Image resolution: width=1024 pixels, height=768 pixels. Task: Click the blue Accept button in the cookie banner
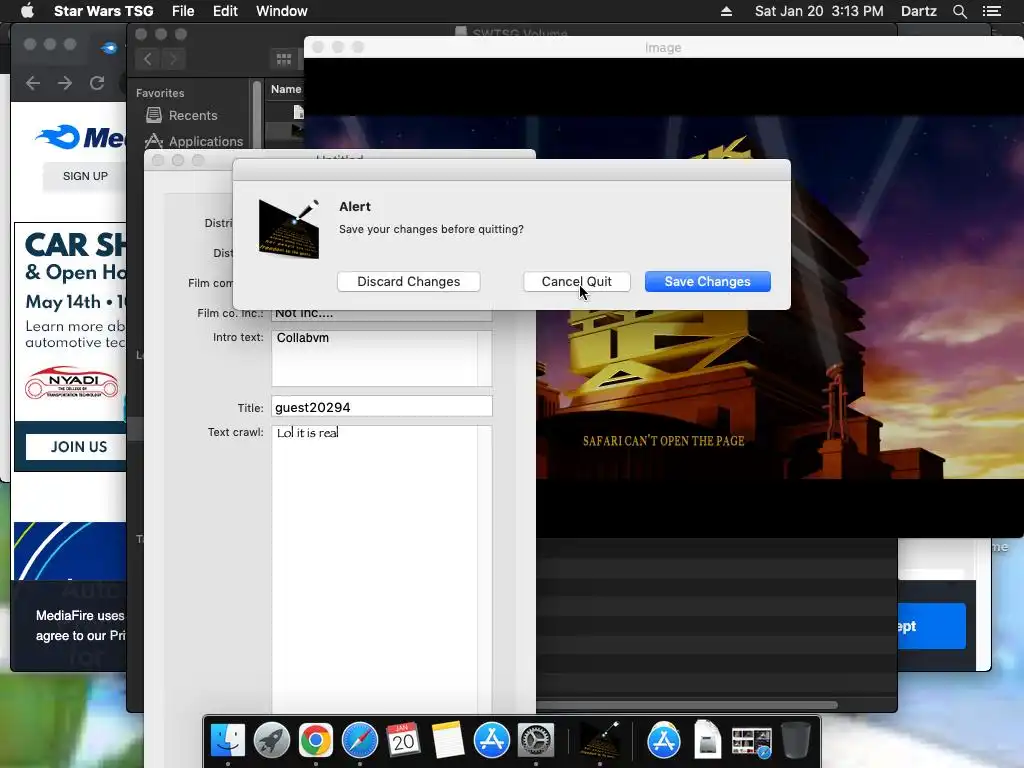(x=932, y=626)
